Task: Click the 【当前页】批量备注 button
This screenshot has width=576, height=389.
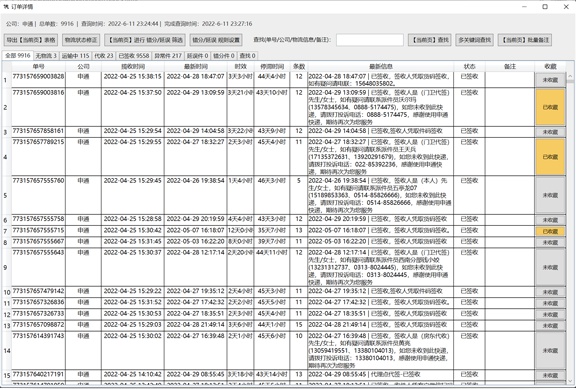Action: [525, 40]
